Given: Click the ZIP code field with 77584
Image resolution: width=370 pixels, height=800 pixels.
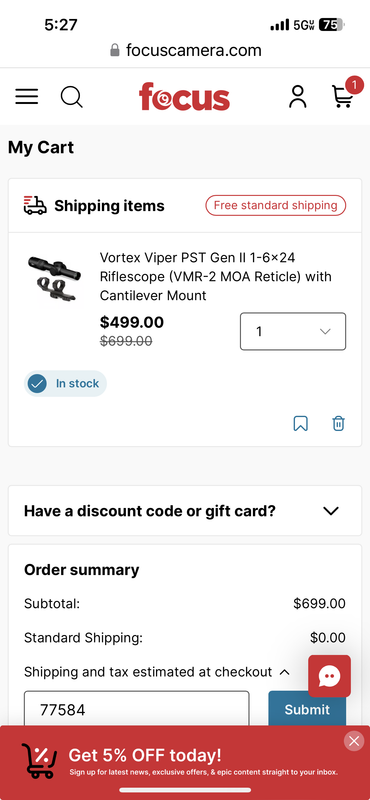Looking at the screenshot, I should (137, 709).
